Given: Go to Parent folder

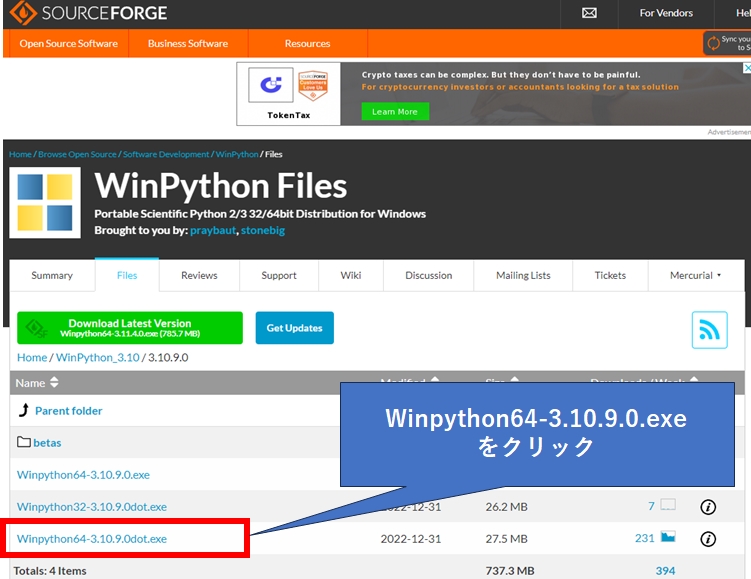Looking at the screenshot, I should click(x=68, y=411).
